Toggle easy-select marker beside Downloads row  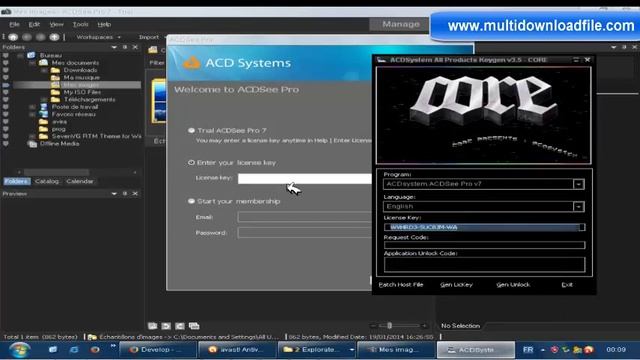click(x=5, y=70)
